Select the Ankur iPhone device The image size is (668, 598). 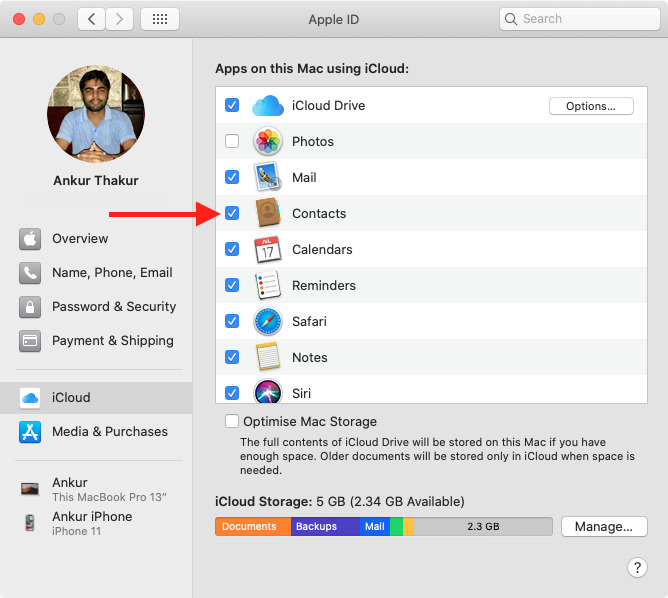96,523
